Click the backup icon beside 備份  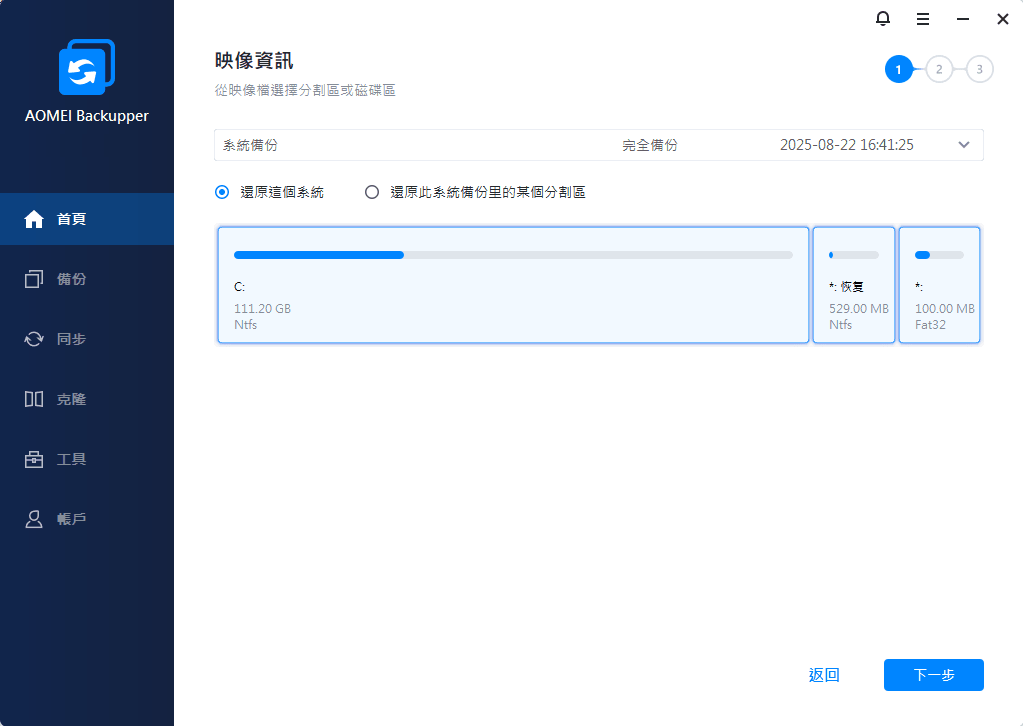point(34,279)
